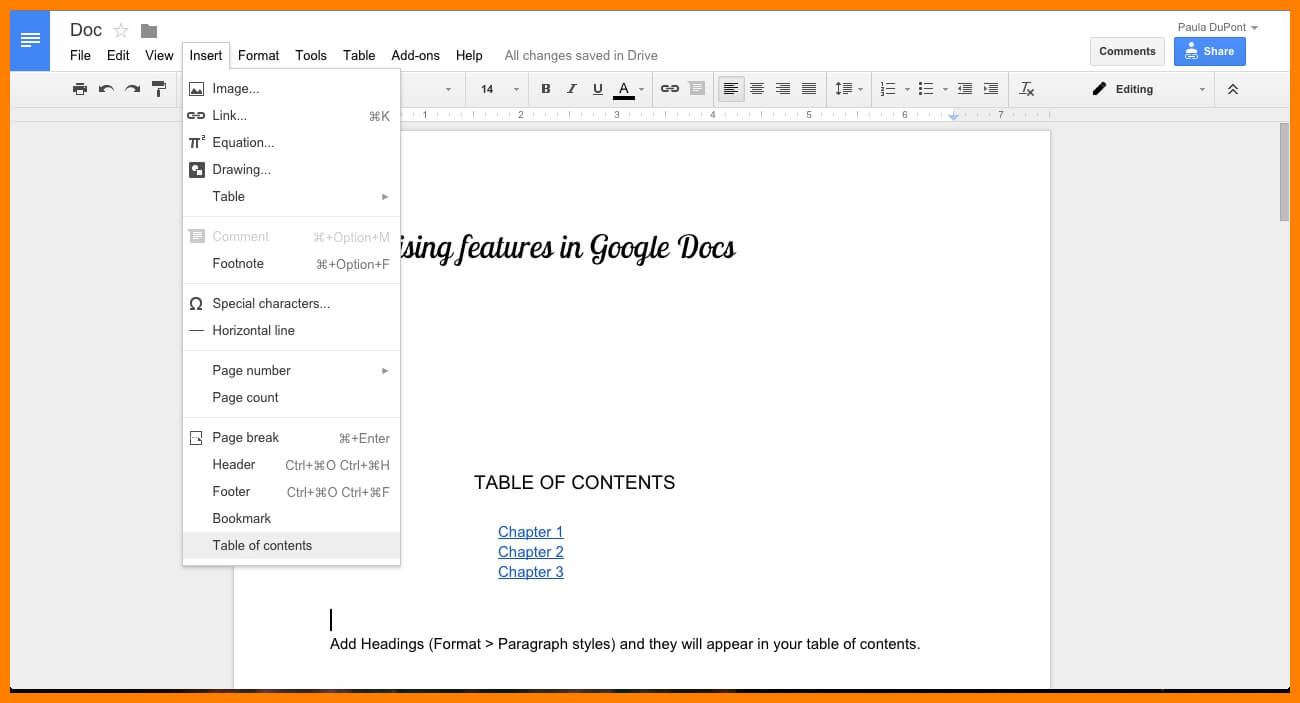Increase the paragraph indent
Screen dimensions: 1300x703
pyautogui.click(x=991, y=89)
